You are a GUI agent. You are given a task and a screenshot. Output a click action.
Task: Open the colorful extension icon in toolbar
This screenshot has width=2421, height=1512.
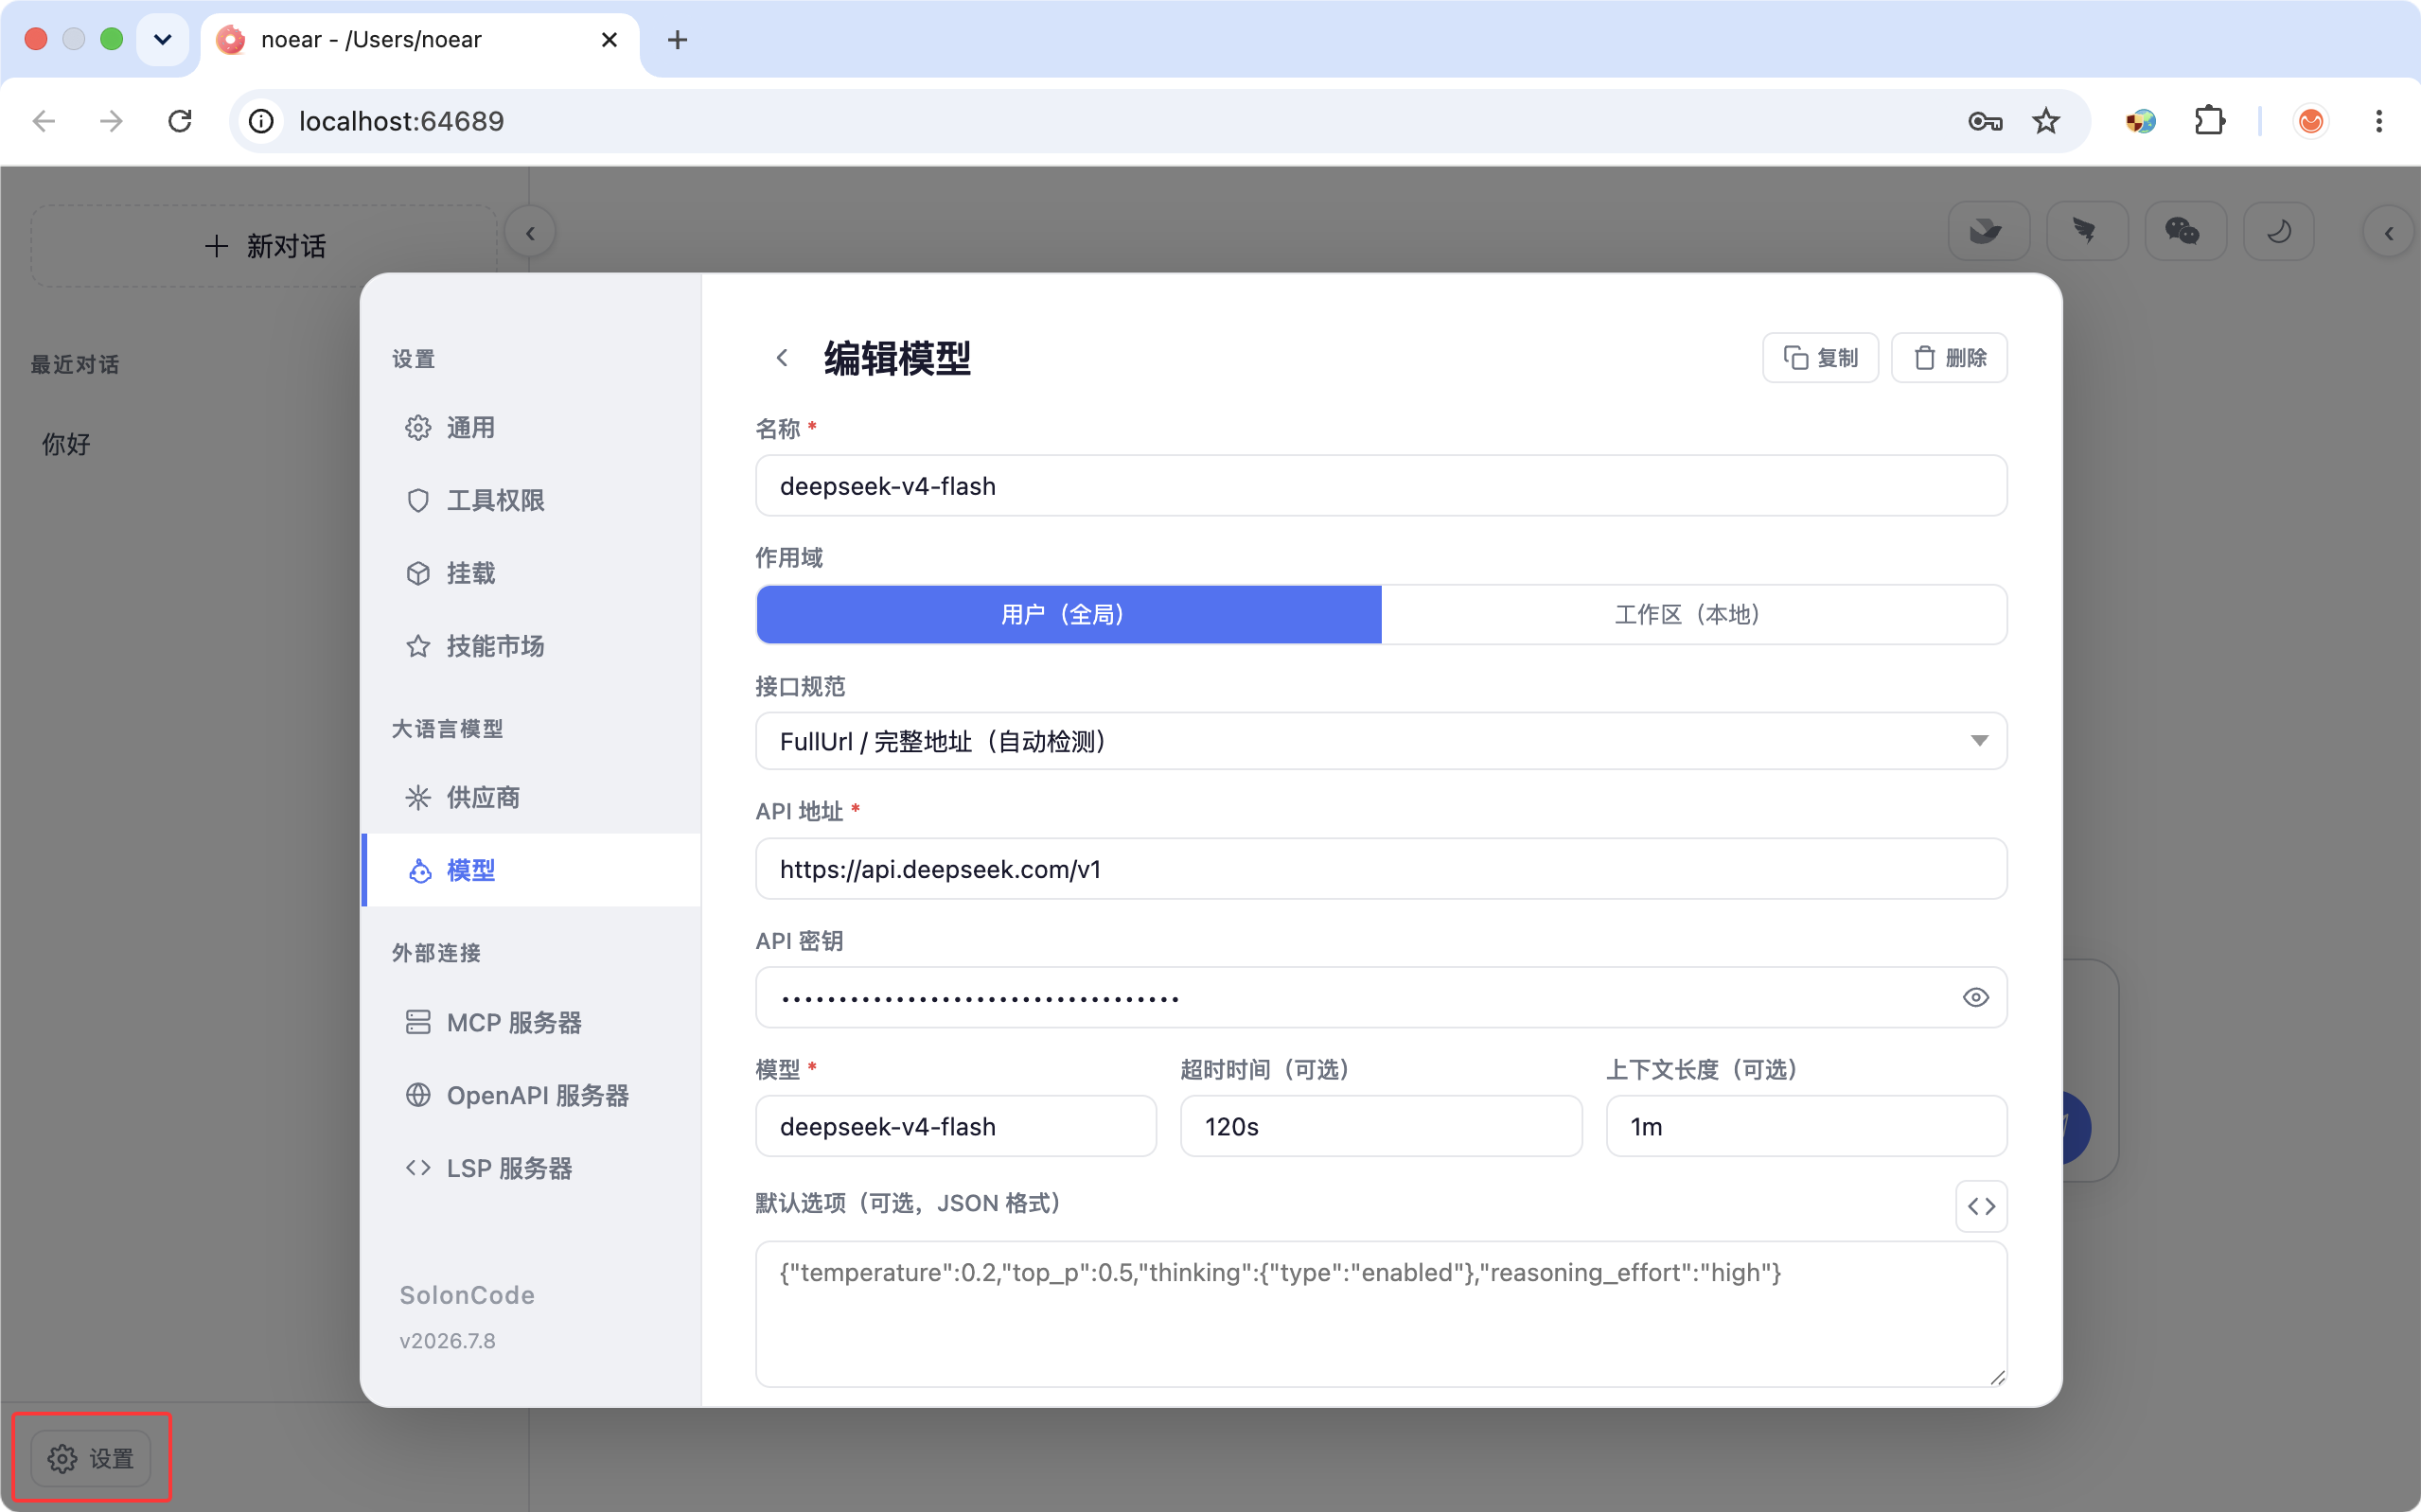(x=2140, y=121)
